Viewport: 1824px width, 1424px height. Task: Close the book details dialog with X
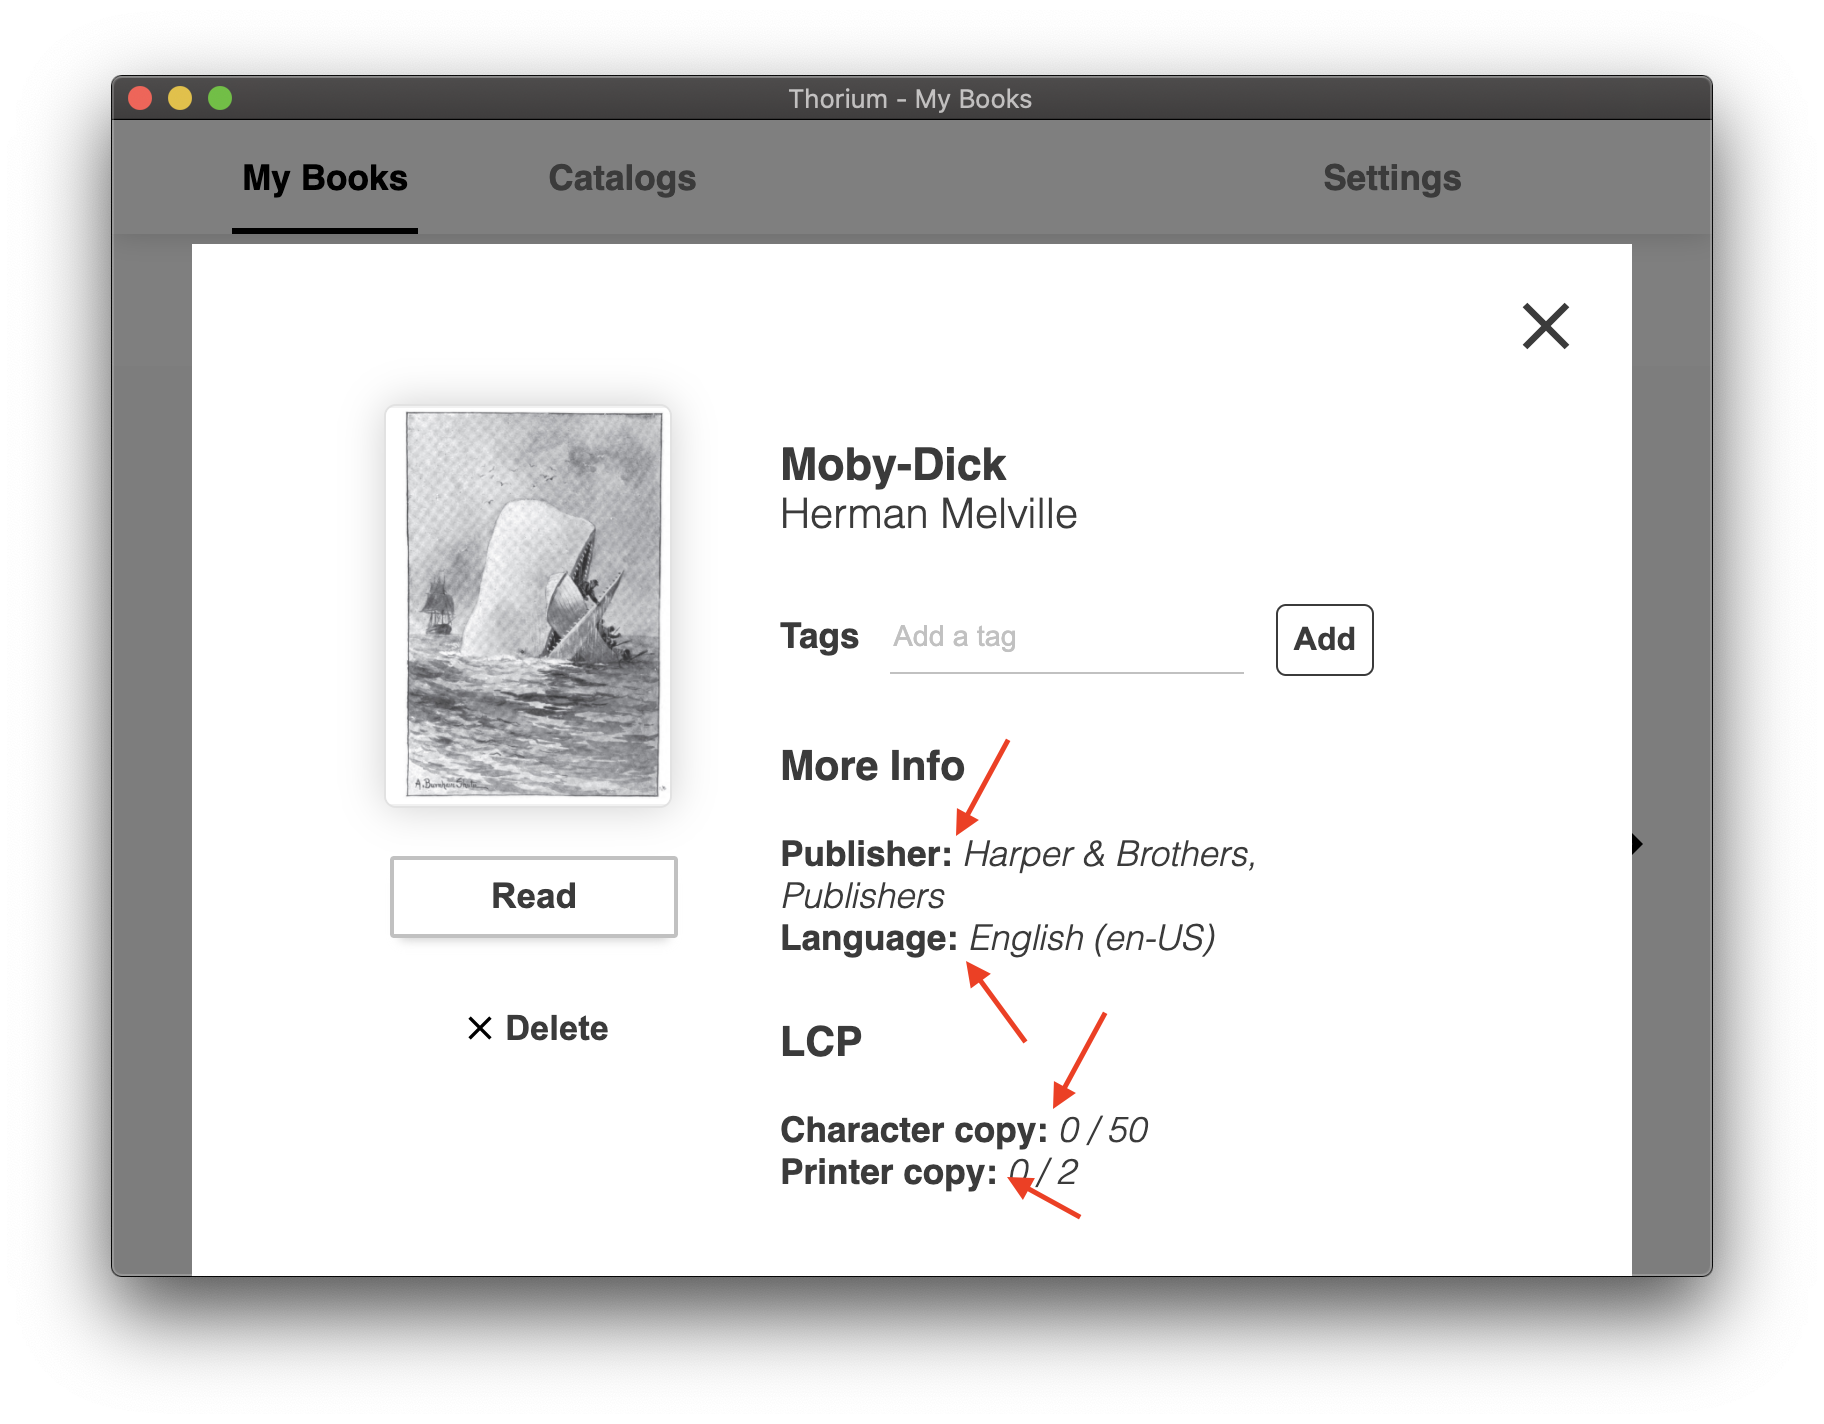[1545, 326]
